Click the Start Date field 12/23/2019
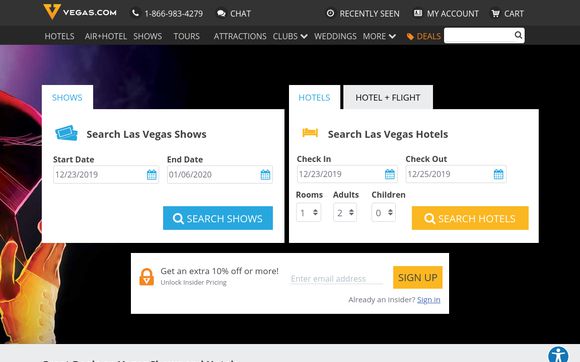Image resolution: width=580 pixels, height=362 pixels. click(106, 175)
